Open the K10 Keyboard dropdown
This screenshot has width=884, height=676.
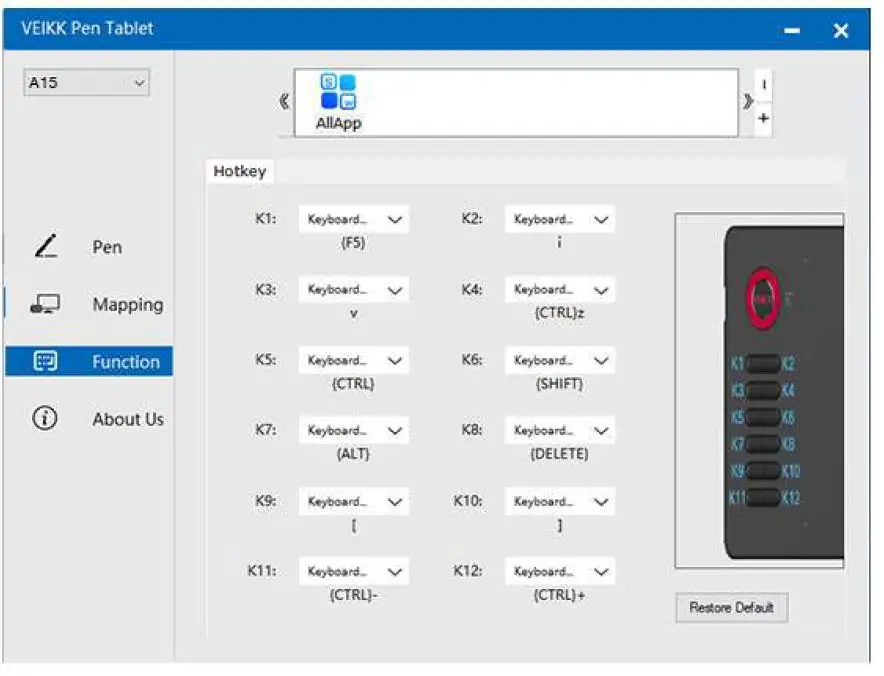(x=560, y=501)
